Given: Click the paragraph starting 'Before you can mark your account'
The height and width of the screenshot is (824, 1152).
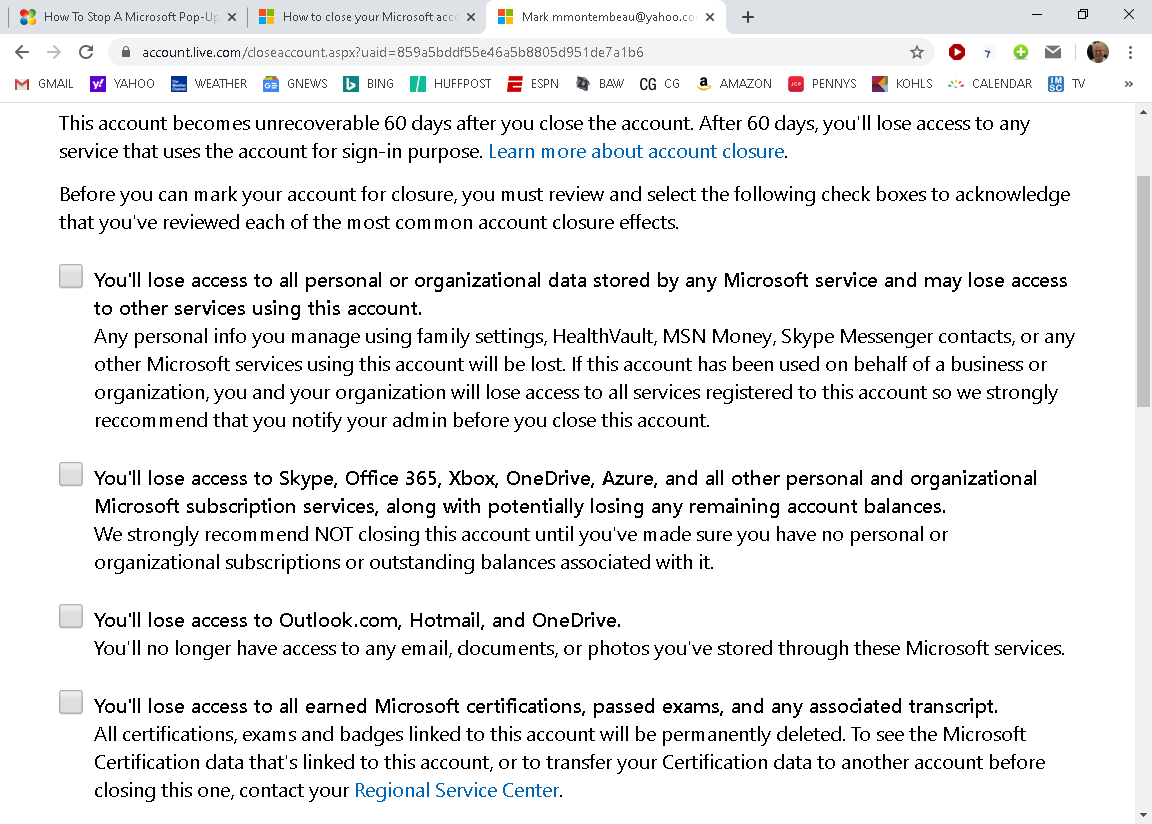Looking at the screenshot, I should (x=564, y=209).
